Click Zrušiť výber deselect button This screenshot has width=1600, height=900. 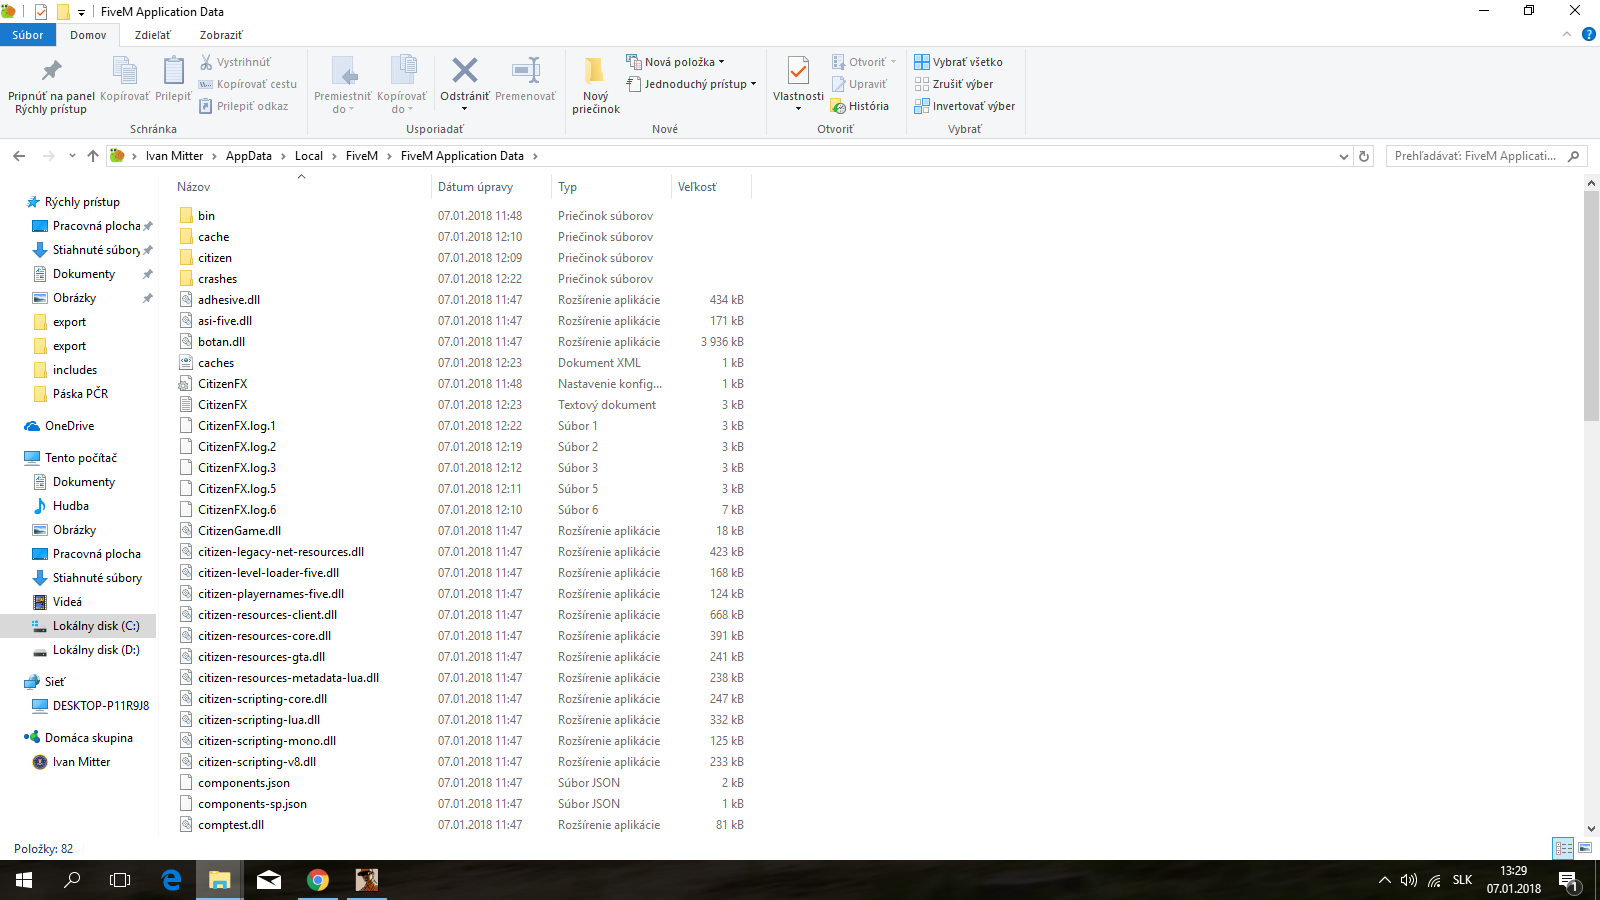(x=953, y=84)
